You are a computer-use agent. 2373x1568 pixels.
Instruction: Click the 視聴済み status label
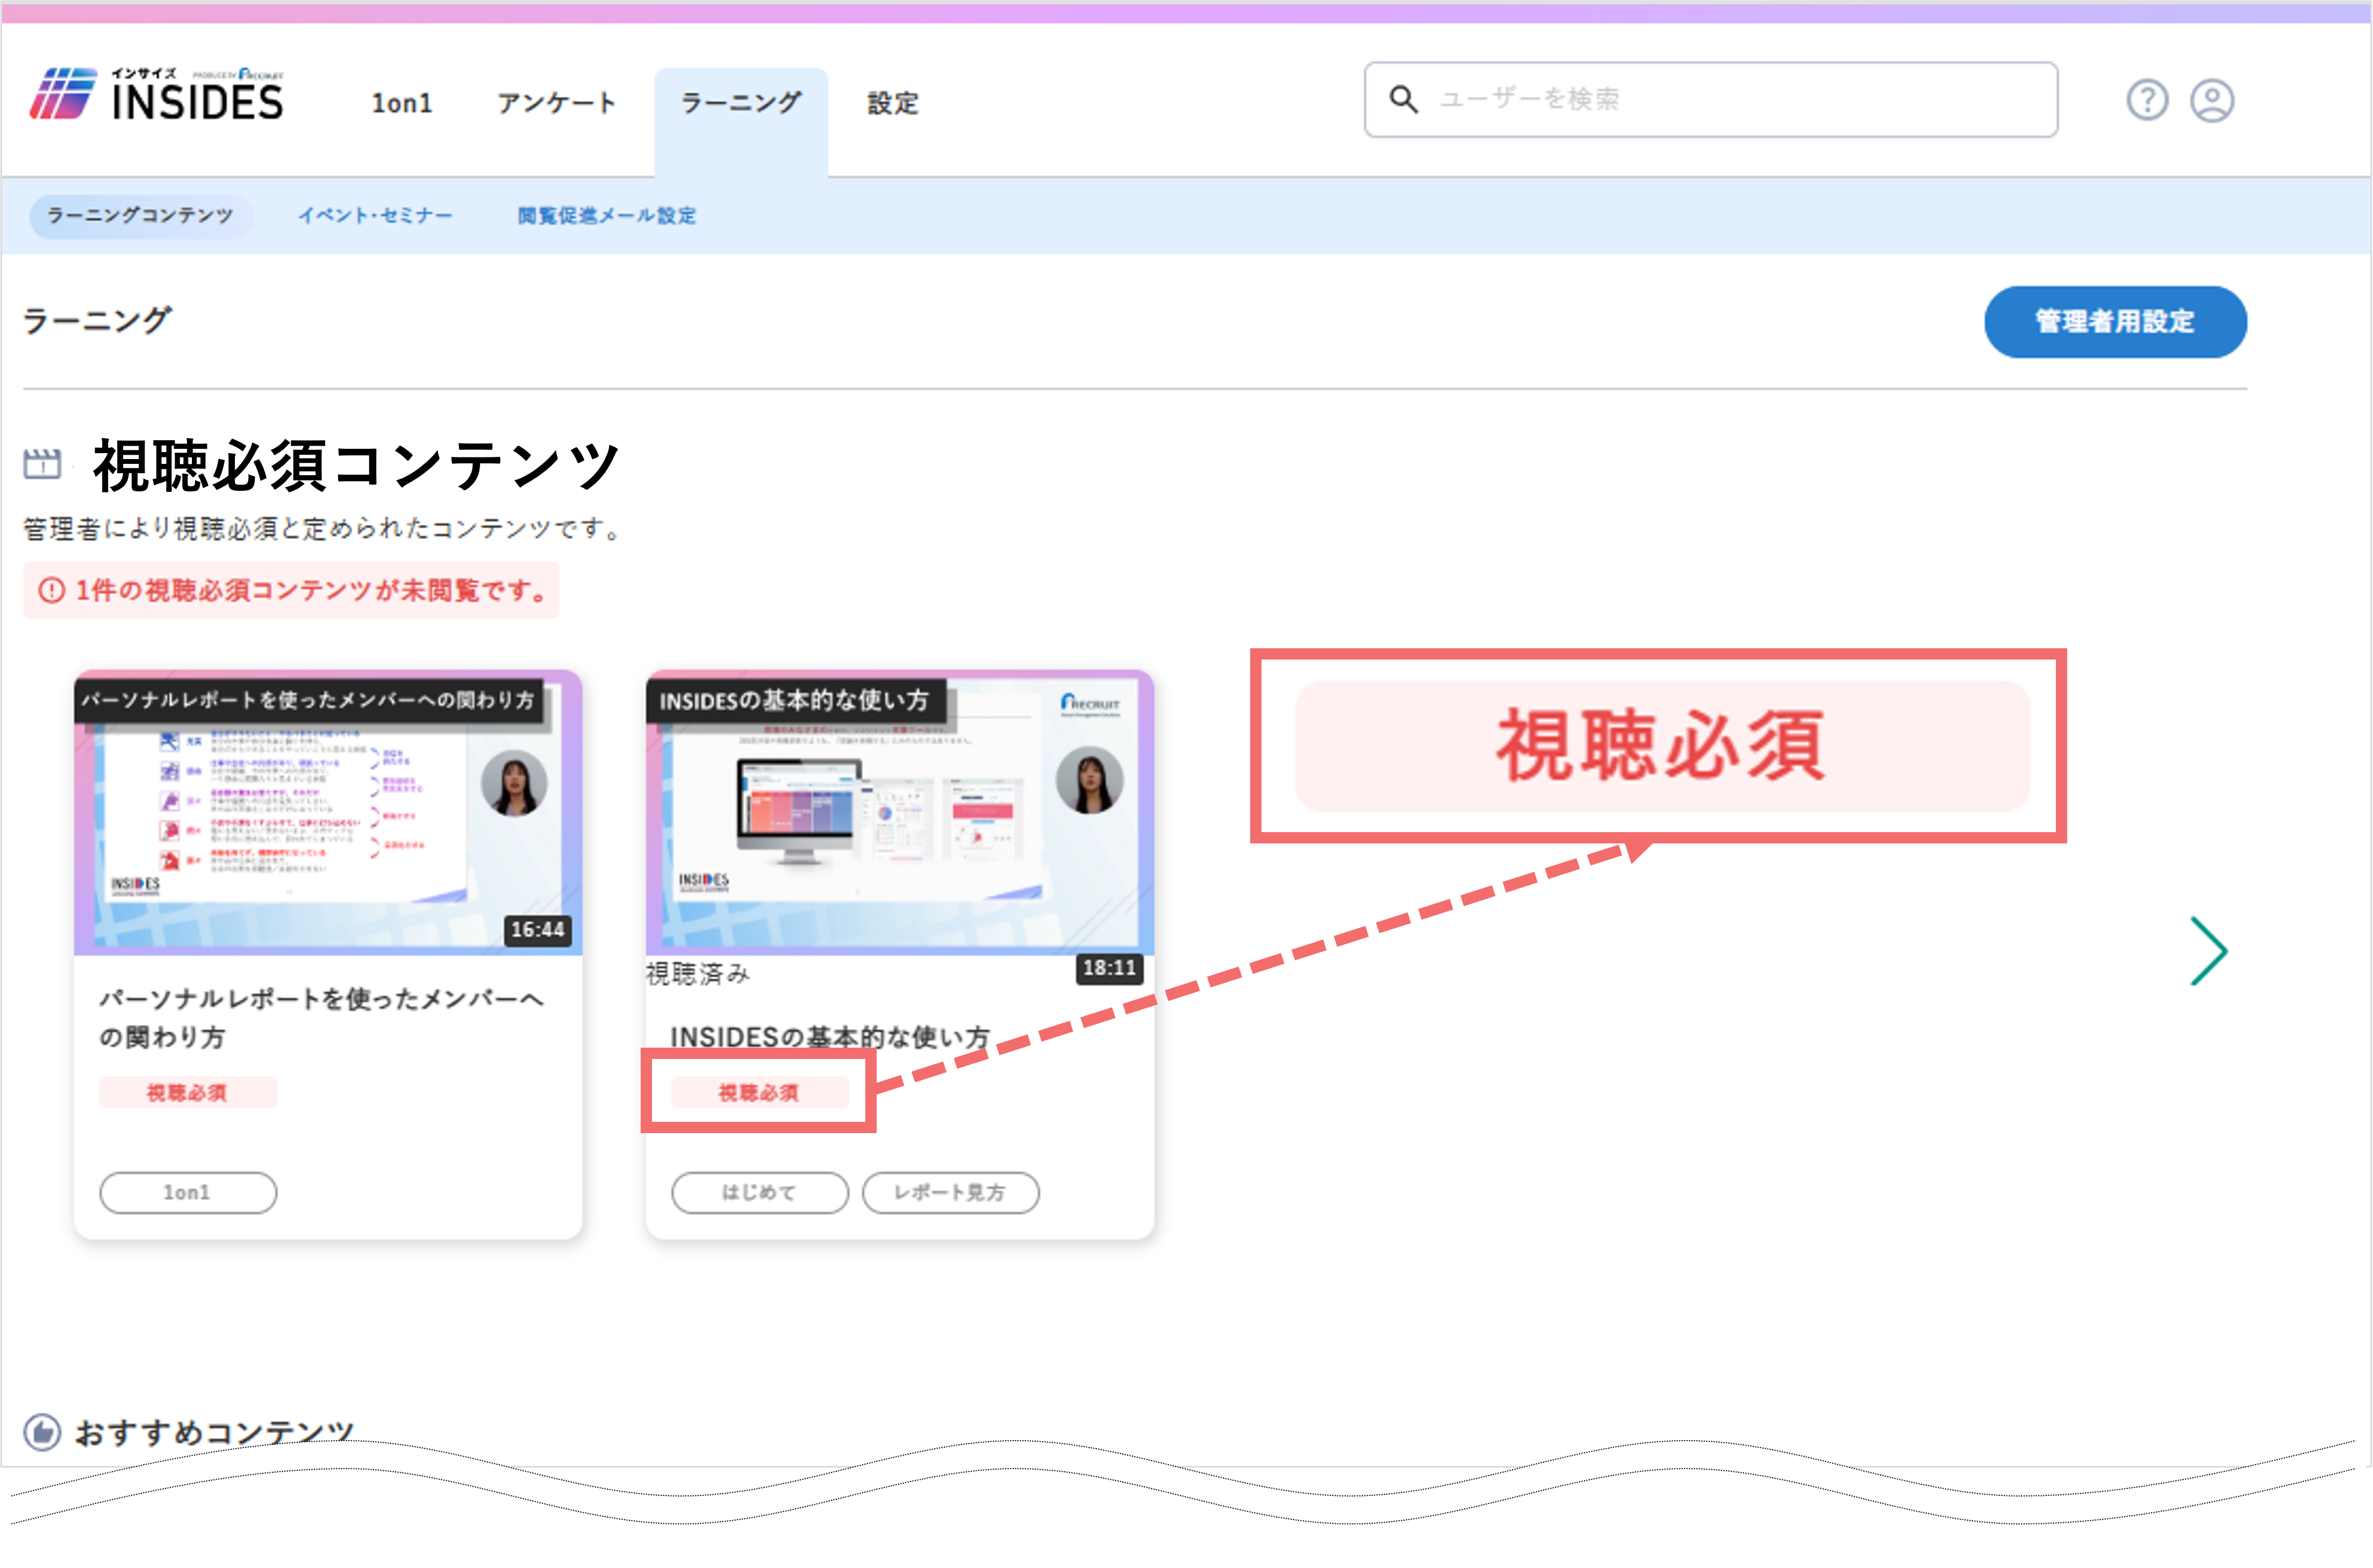697,973
